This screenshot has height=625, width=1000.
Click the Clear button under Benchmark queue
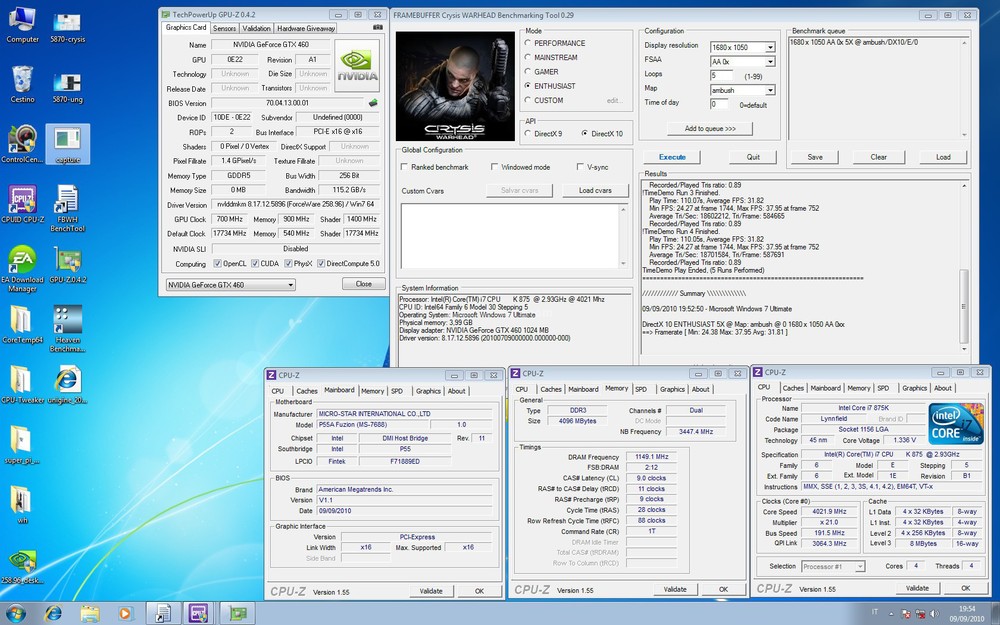(x=879, y=157)
